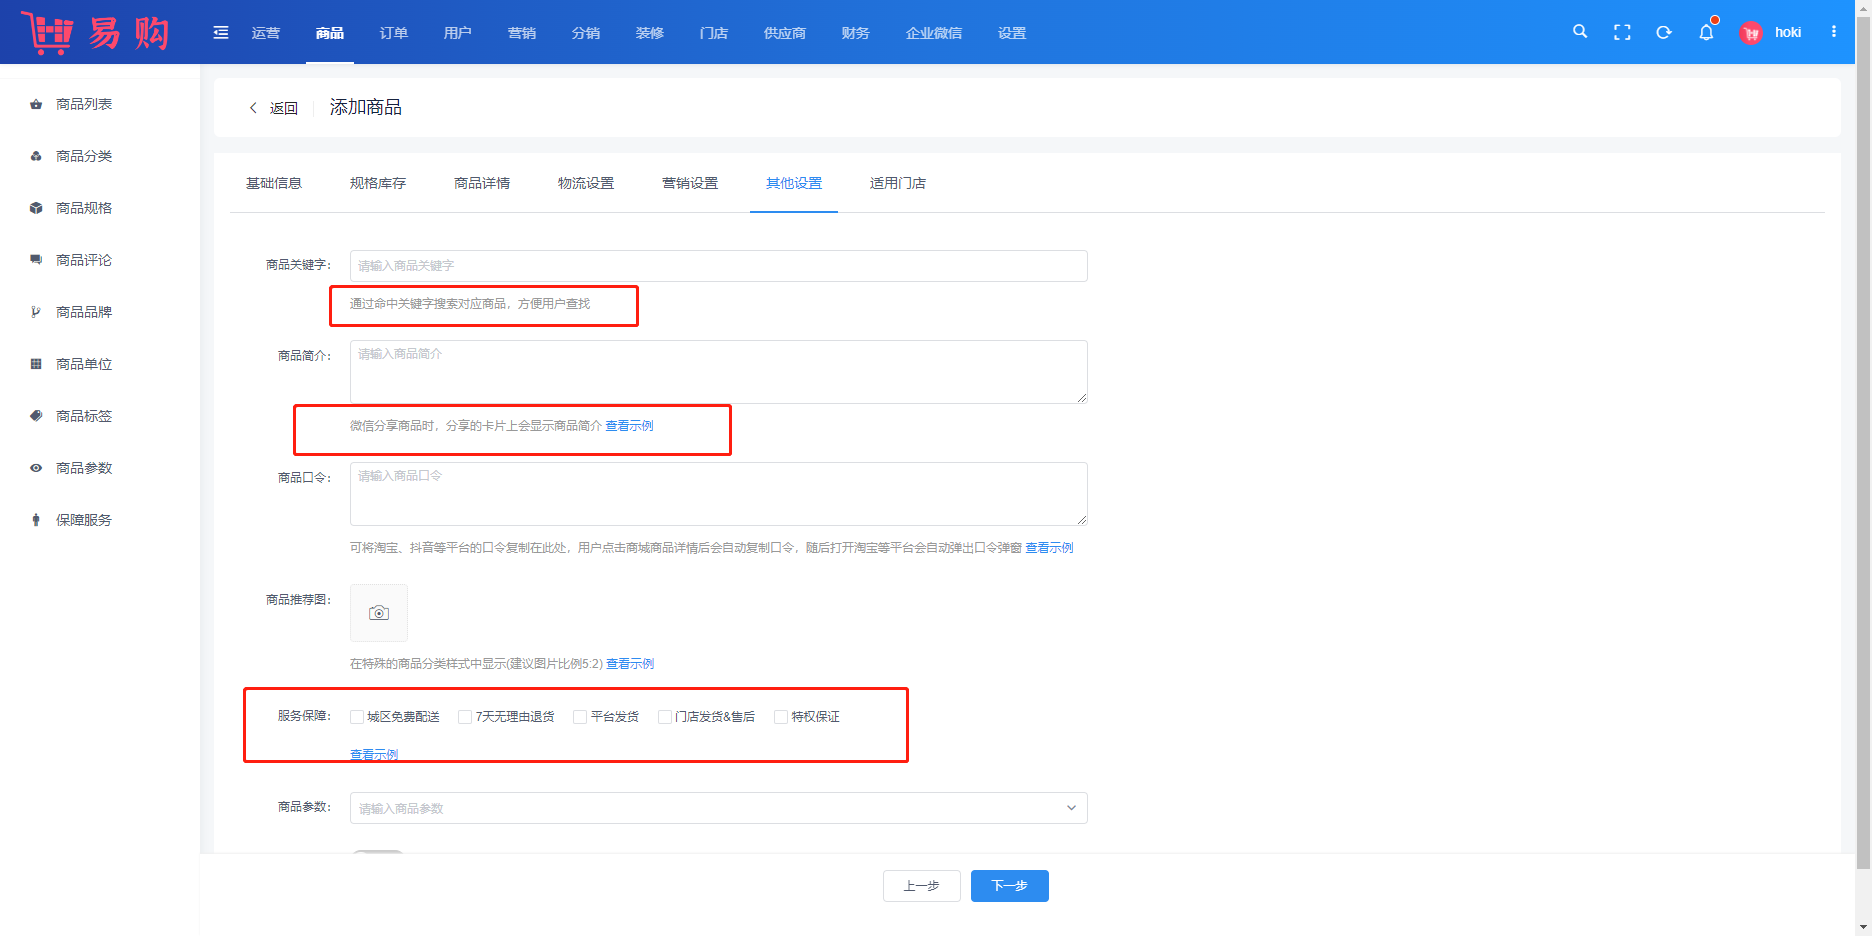The height and width of the screenshot is (936, 1872).
Task: Click the refresh icon in top bar
Action: coord(1664,32)
